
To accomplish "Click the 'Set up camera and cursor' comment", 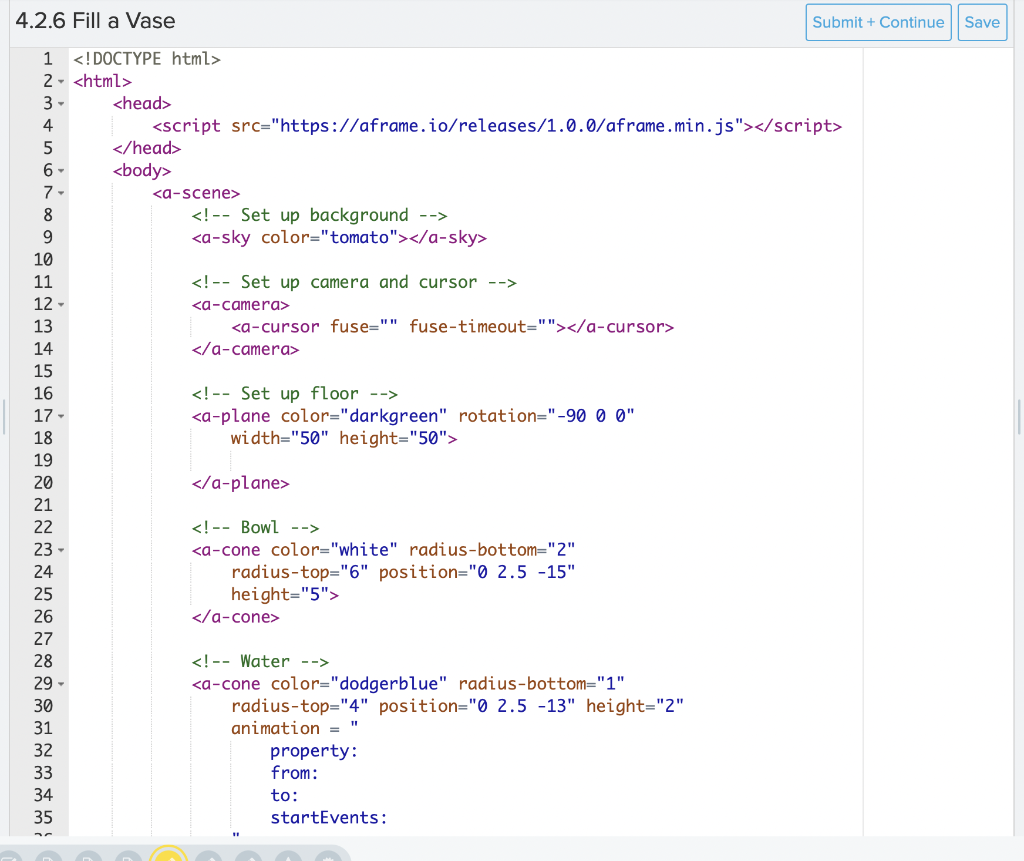I will click(354, 282).
